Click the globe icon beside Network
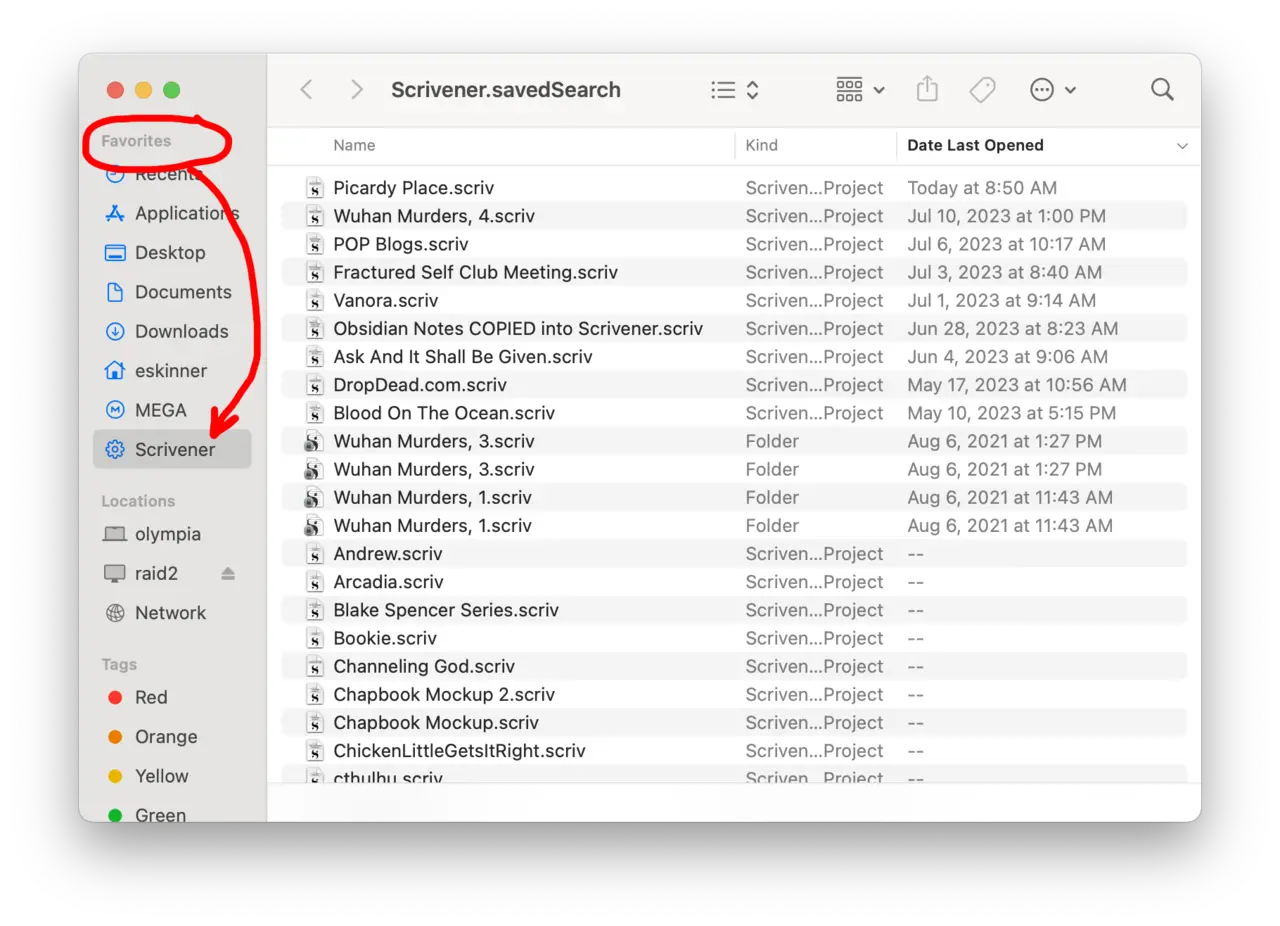This screenshot has width=1280, height=926. [115, 613]
